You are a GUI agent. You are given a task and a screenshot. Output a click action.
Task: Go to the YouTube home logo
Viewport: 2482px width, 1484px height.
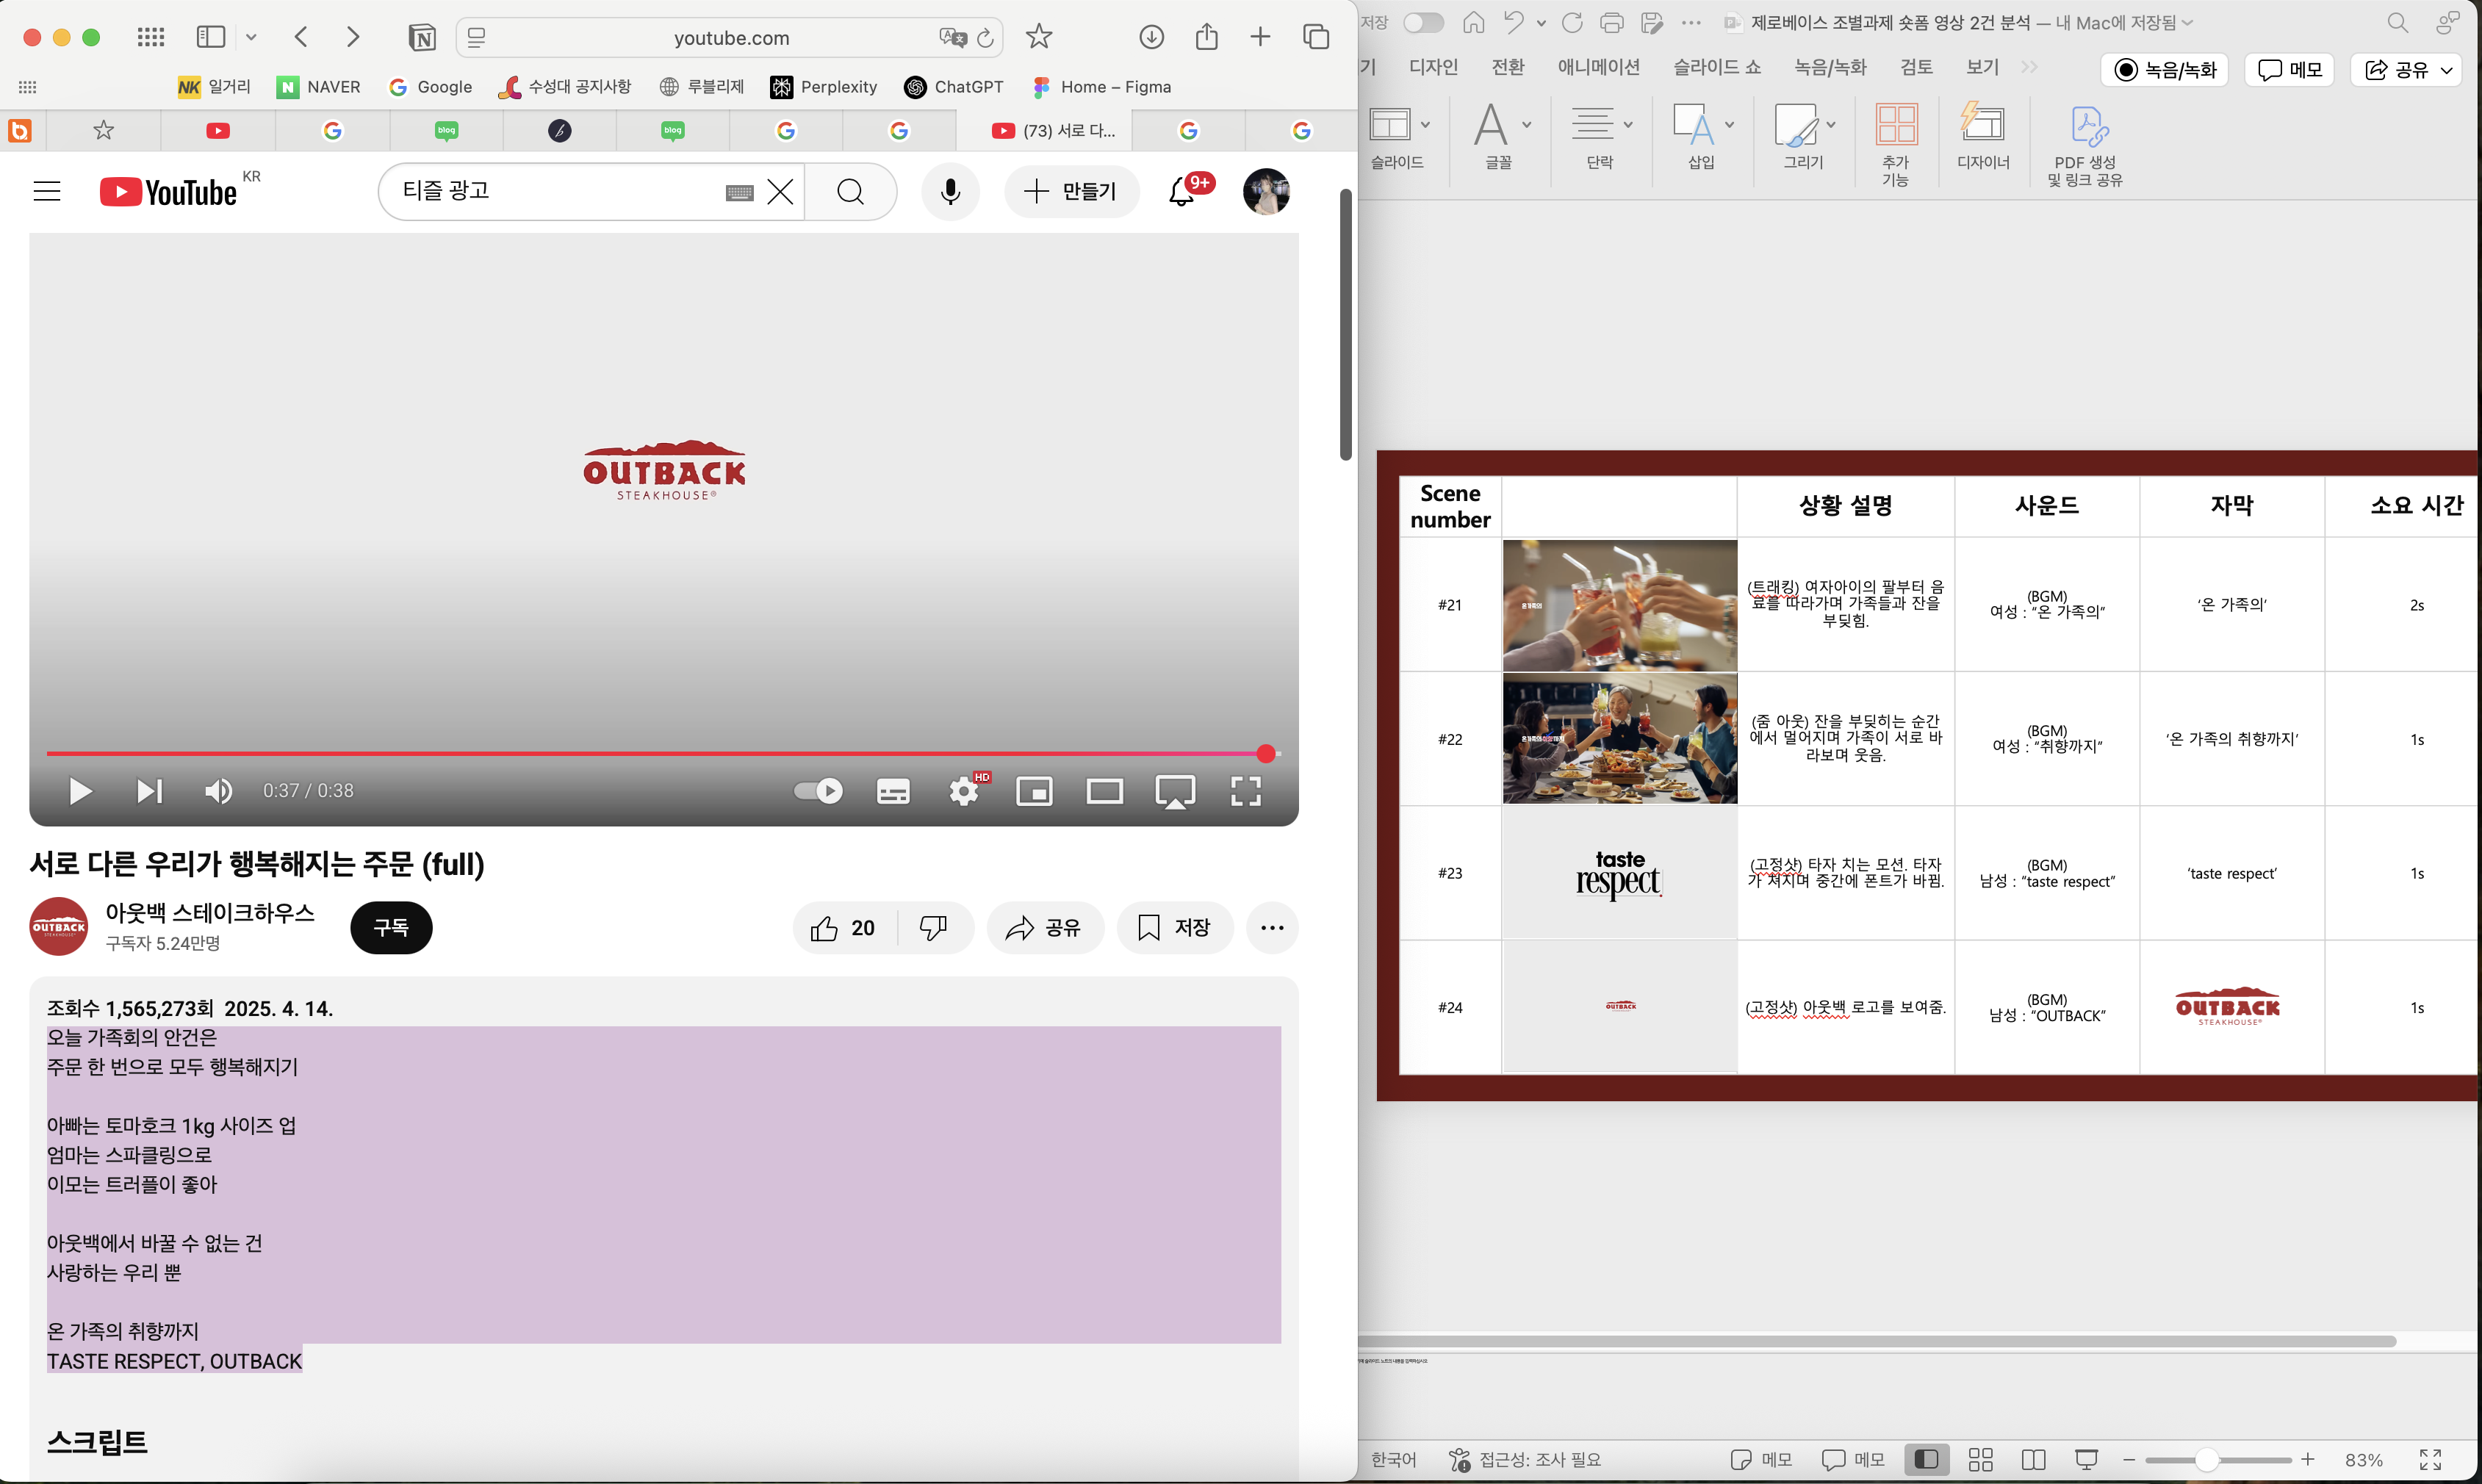[168, 192]
